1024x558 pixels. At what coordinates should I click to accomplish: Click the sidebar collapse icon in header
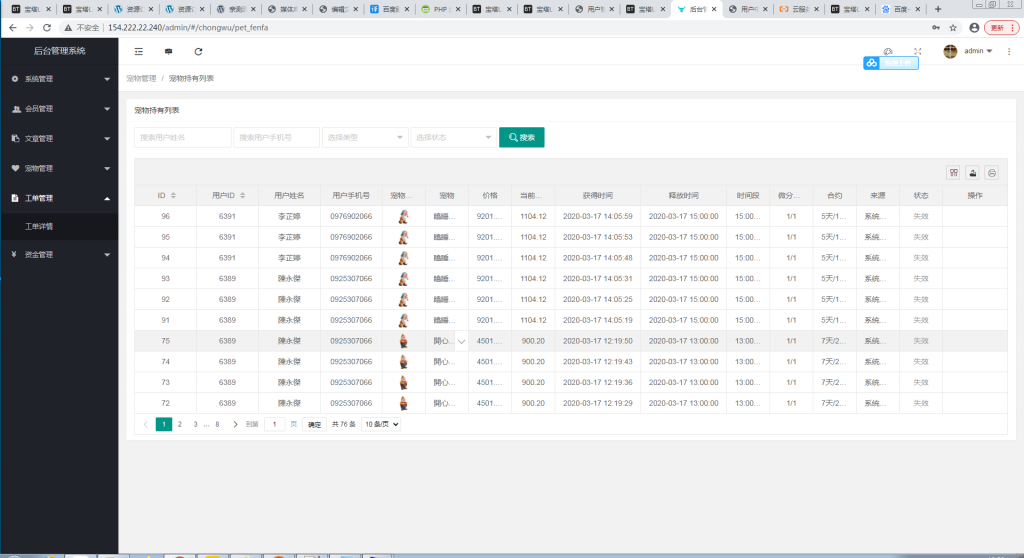138,51
